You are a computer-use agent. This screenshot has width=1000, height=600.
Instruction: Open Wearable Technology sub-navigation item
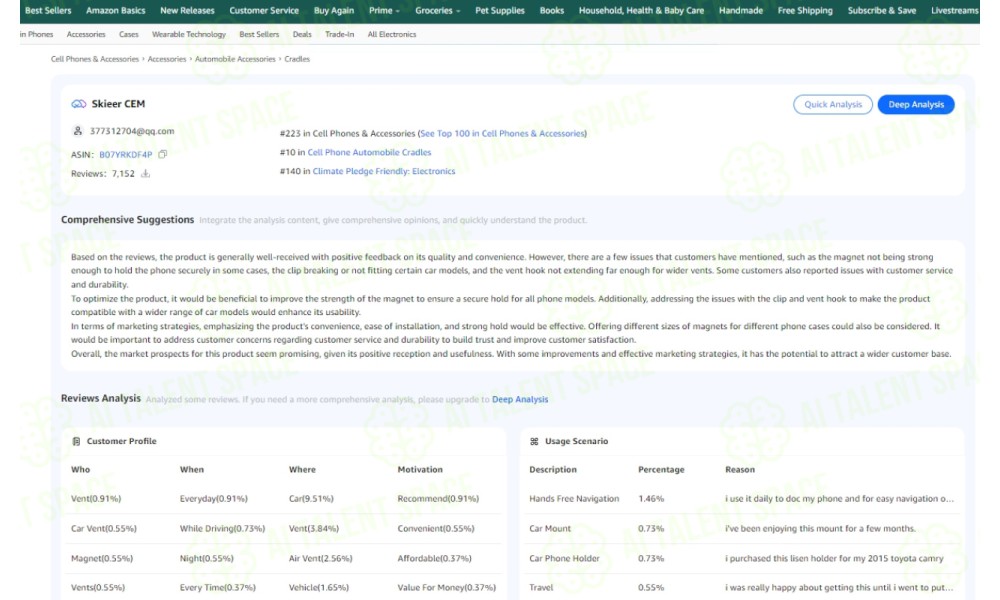point(189,34)
